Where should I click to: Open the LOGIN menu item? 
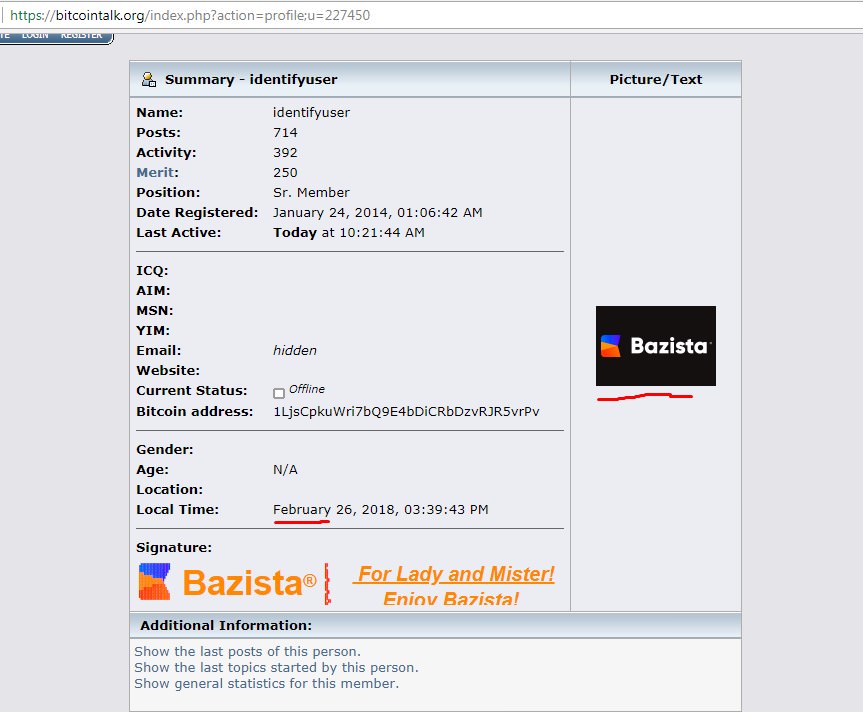(35, 35)
